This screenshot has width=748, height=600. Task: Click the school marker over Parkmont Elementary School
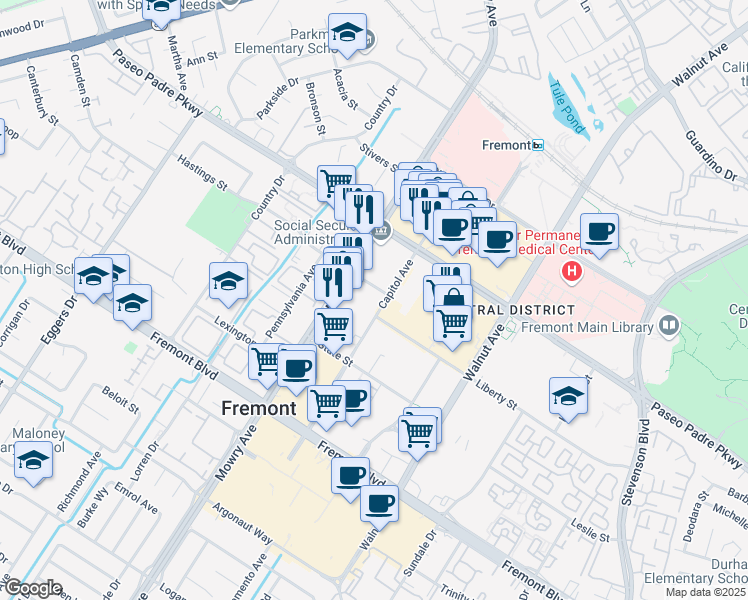point(347,34)
